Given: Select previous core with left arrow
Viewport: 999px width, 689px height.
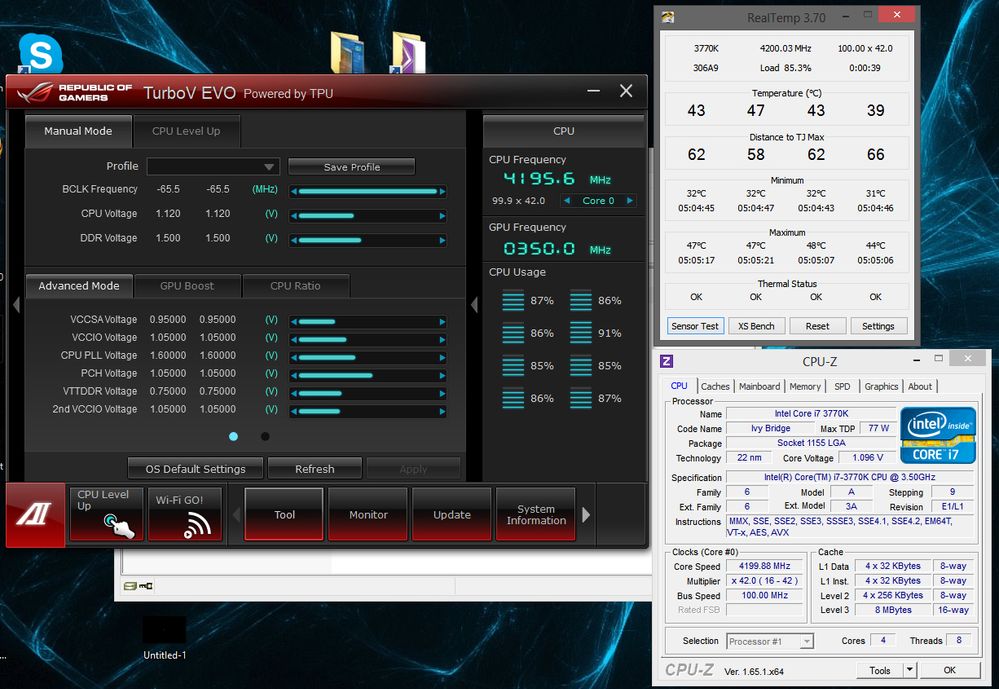Looking at the screenshot, I should point(567,200).
